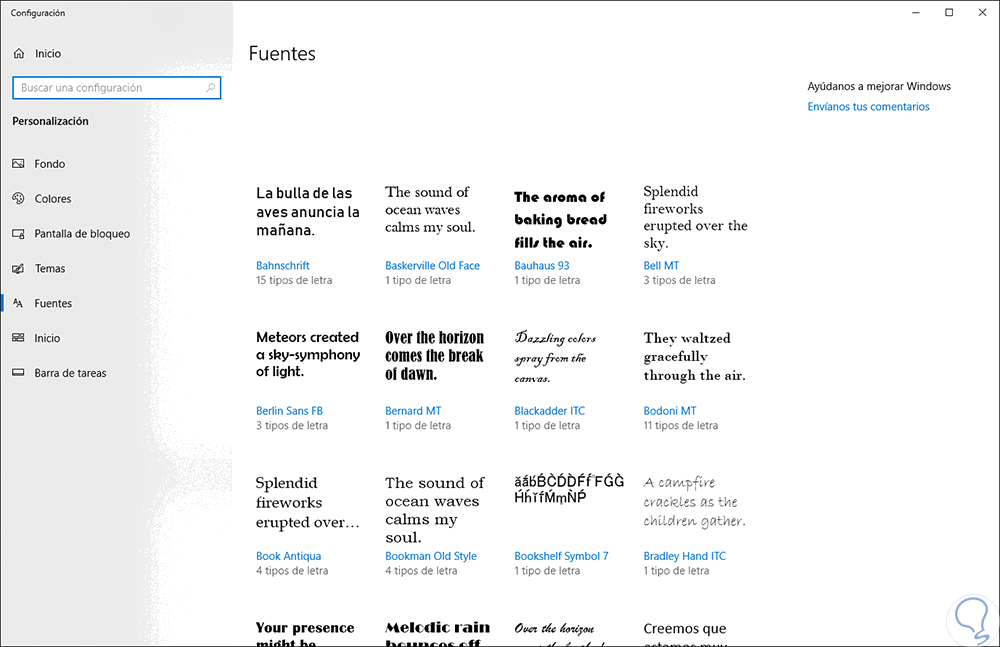
Task: Click the Envíanos tus comentarios link
Action: point(868,107)
